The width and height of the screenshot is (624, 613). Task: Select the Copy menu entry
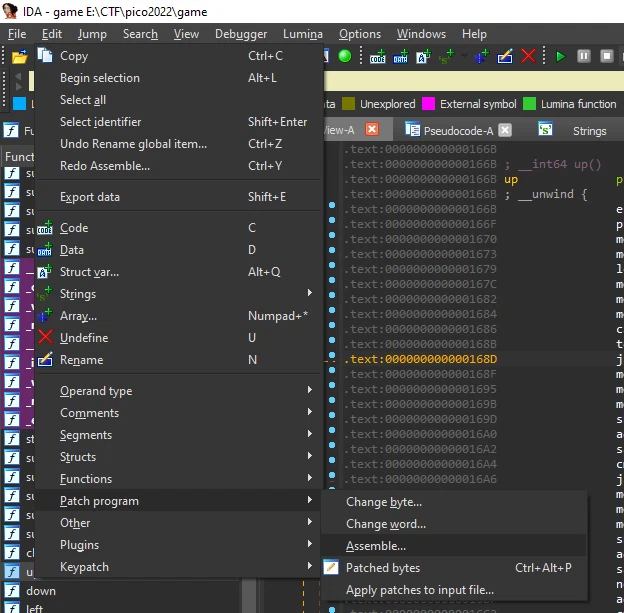coord(179,56)
